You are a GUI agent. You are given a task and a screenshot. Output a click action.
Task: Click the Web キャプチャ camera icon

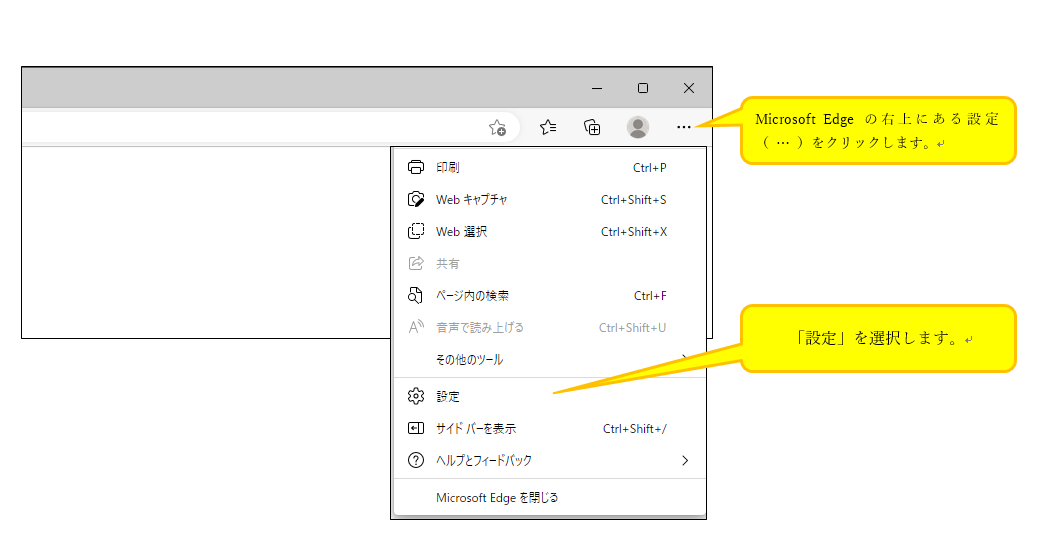416,199
